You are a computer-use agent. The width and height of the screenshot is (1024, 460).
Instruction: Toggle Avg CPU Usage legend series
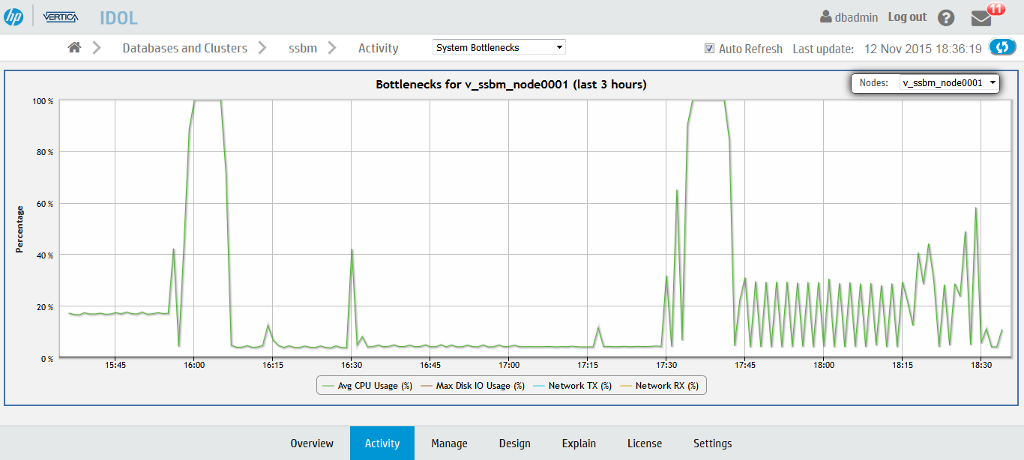[367, 385]
